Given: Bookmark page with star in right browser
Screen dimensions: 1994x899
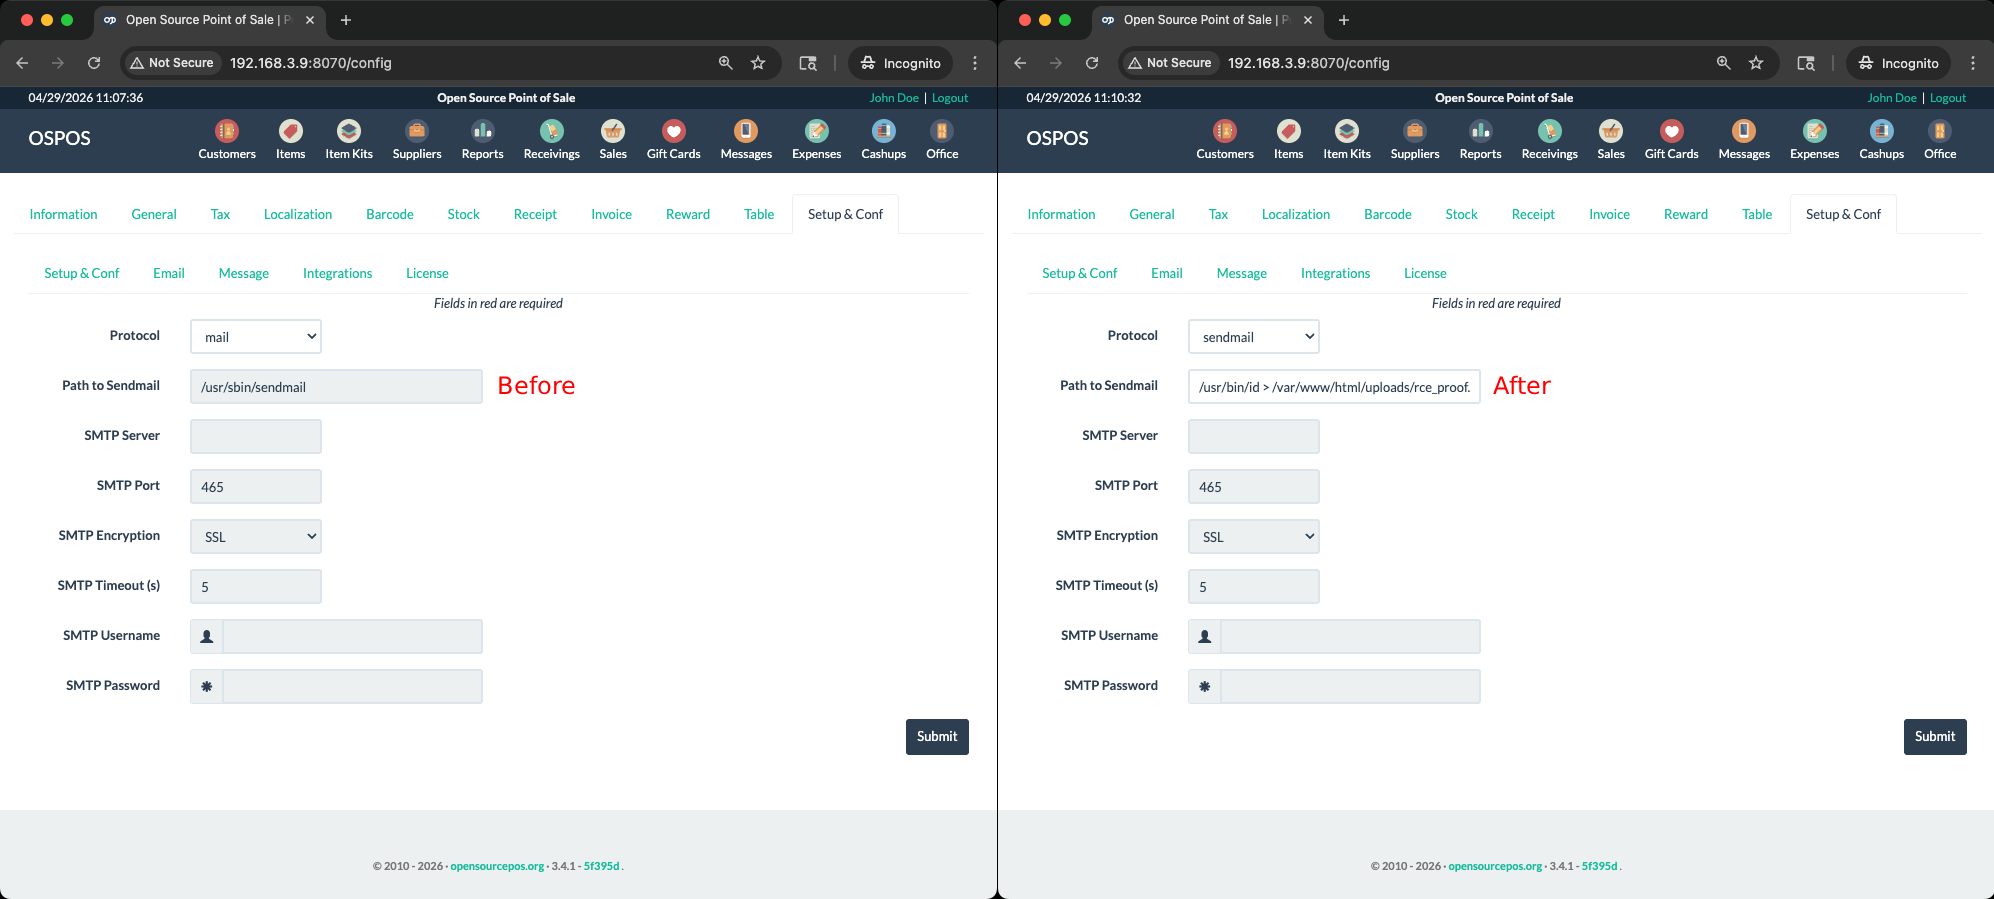Looking at the screenshot, I should click(1756, 63).
